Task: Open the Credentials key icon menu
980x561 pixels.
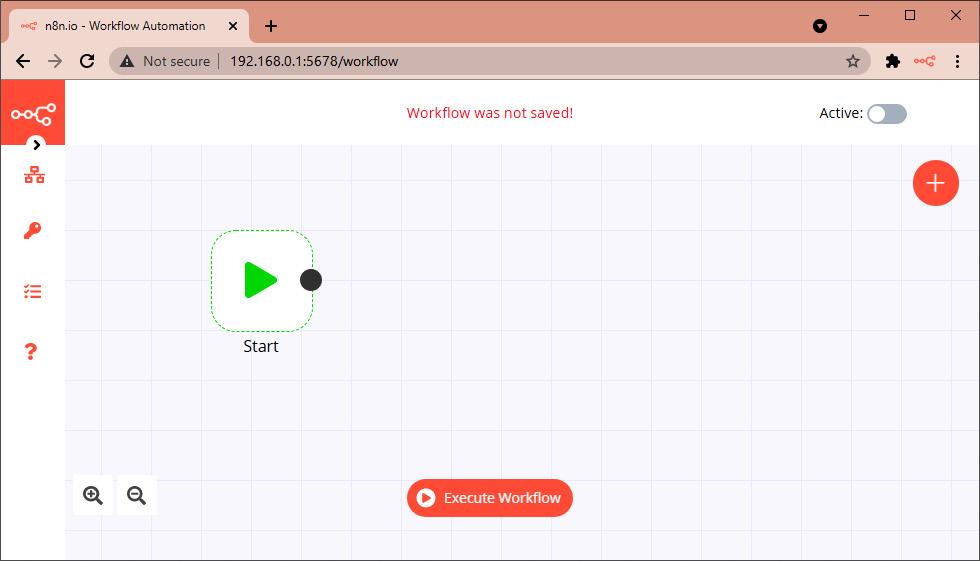Action: [32, 231]
